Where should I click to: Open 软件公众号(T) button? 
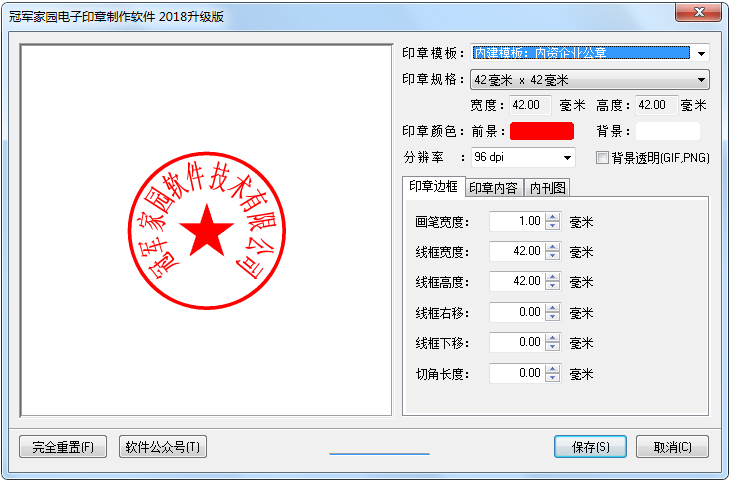(163, 447)
